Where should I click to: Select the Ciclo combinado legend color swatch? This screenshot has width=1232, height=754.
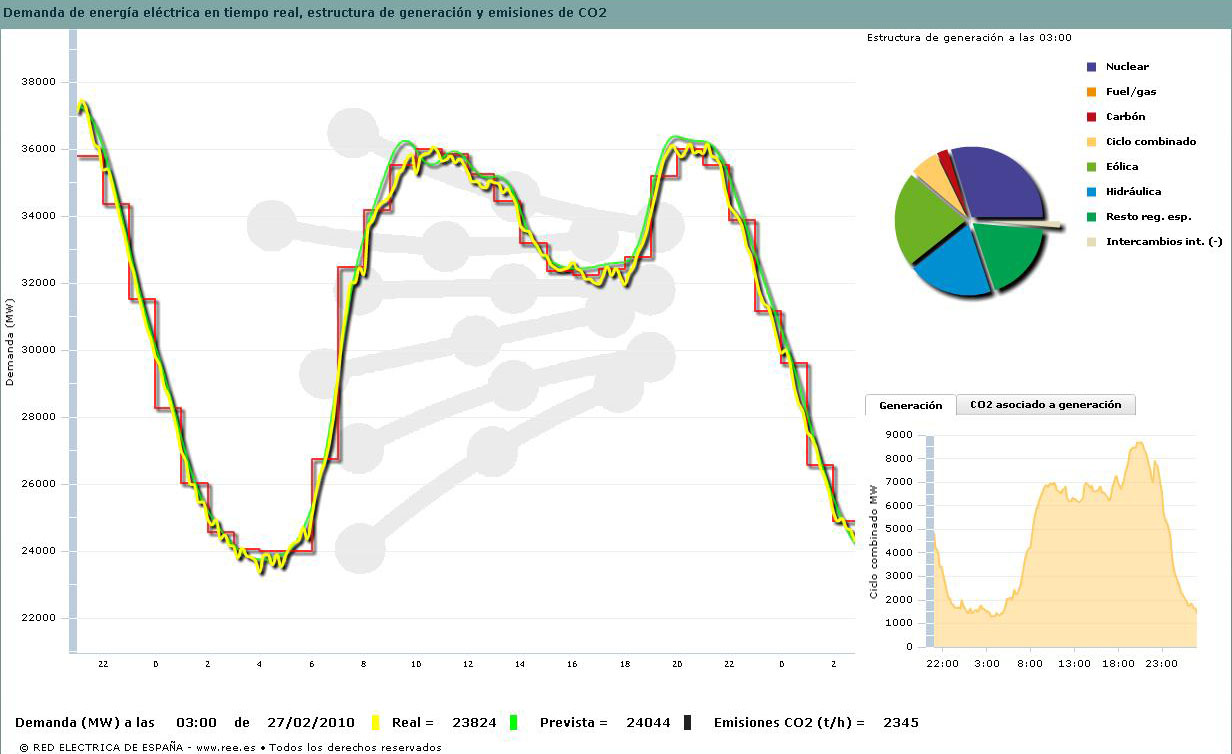pyautogui.click(x=1092, y=142)
